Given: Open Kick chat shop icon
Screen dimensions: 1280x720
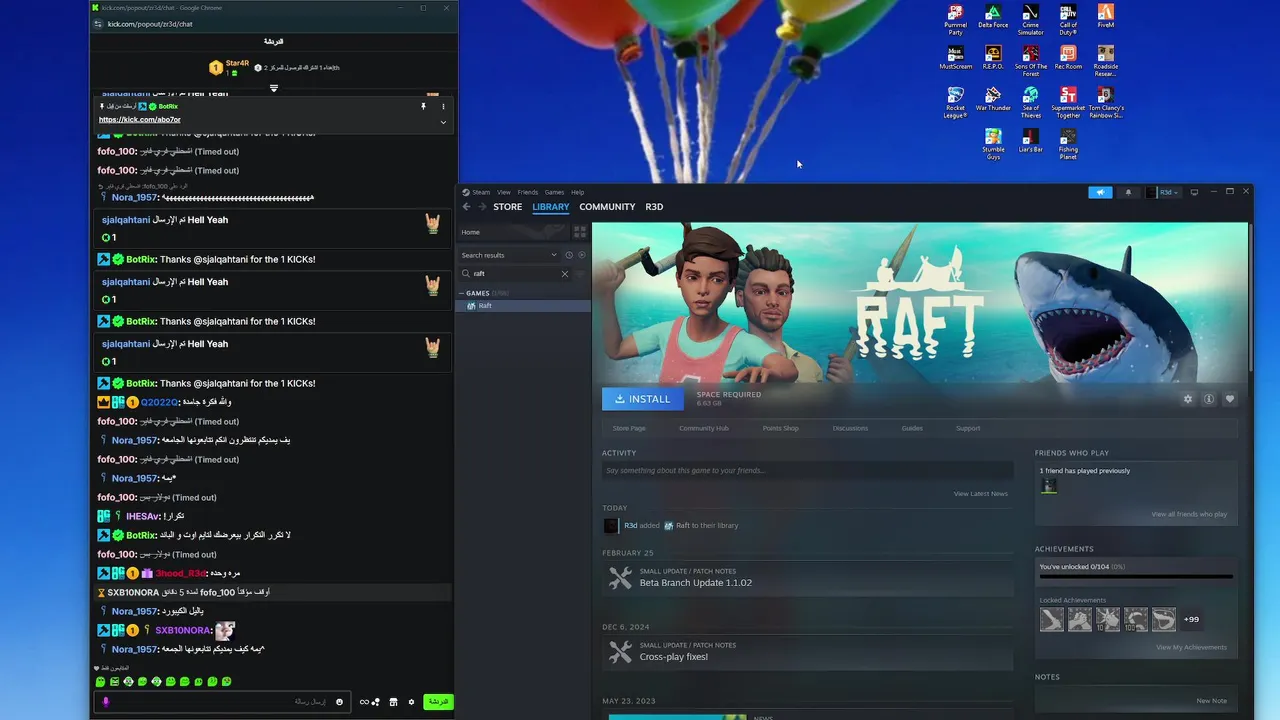Looking at the screenshot, I should 393,702.
